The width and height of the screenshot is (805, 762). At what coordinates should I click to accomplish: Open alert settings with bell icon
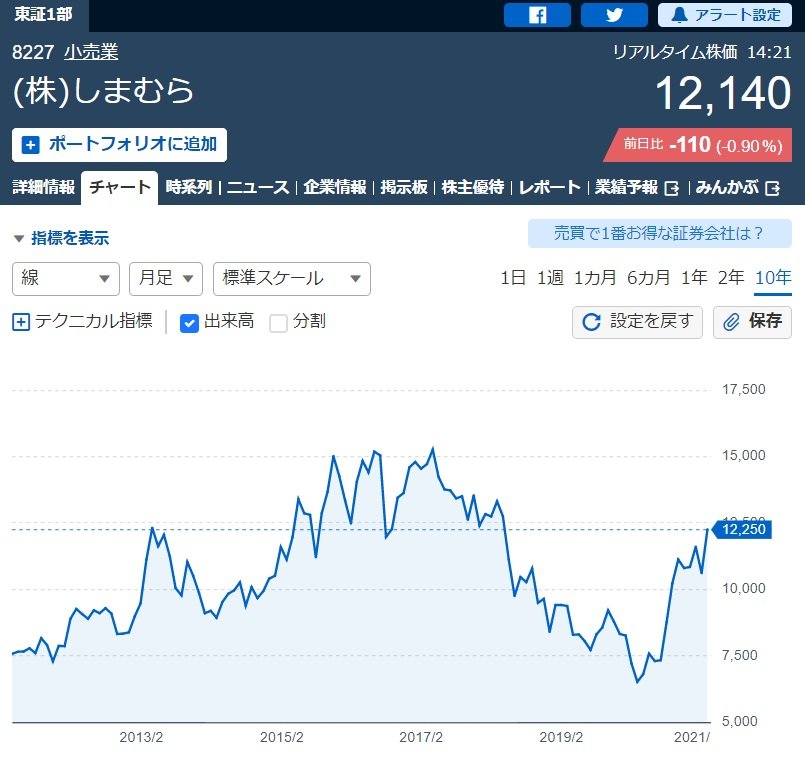724,15
